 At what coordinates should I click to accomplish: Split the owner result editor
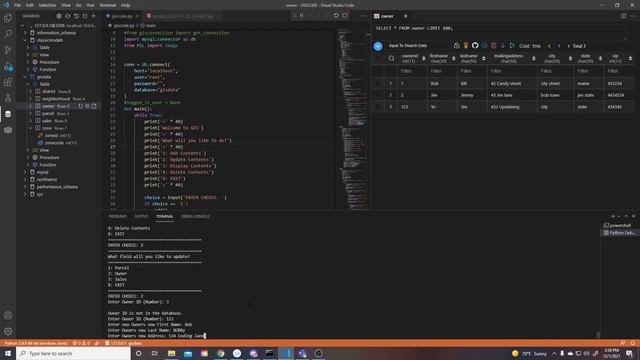[x=624, y=16]
